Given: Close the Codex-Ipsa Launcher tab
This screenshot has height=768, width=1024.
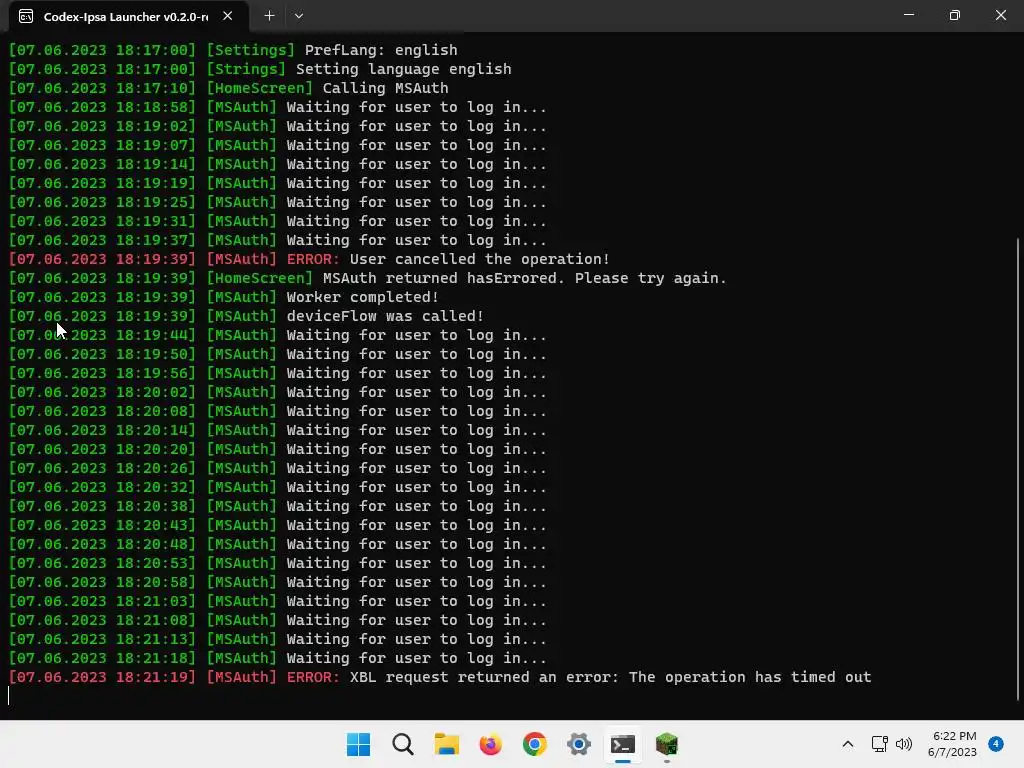Looking at the screenshot, I should pyautogui.click(x=227, y=16).
